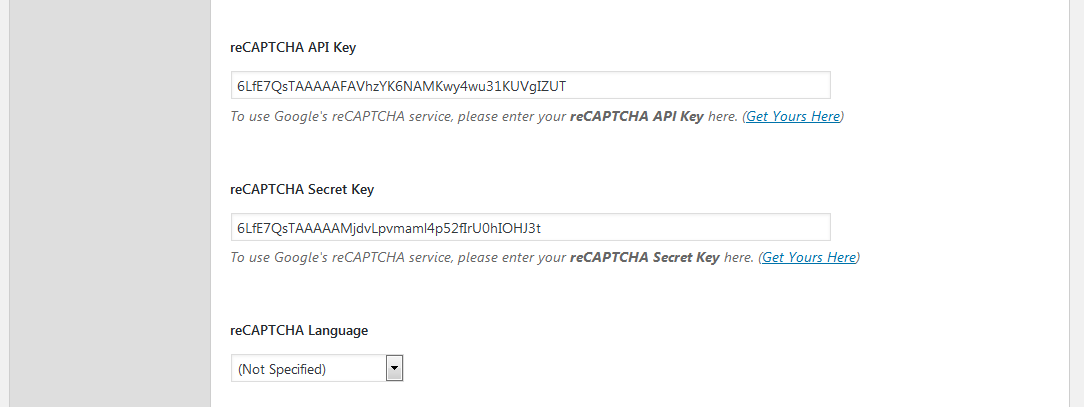Click bold reCAPTCHA Secret Key in help text
Screen dimensions: 1084x407
tap(644, 257)
